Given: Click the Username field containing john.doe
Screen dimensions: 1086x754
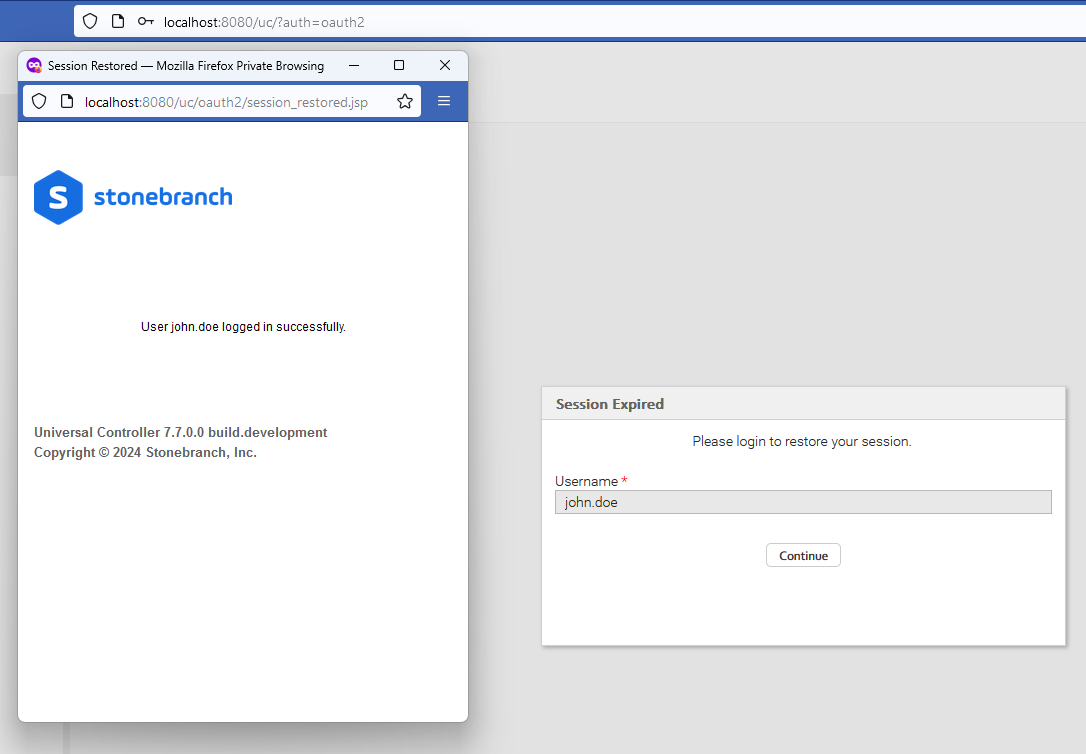Looking at the screenshot, I should point(802,502).
